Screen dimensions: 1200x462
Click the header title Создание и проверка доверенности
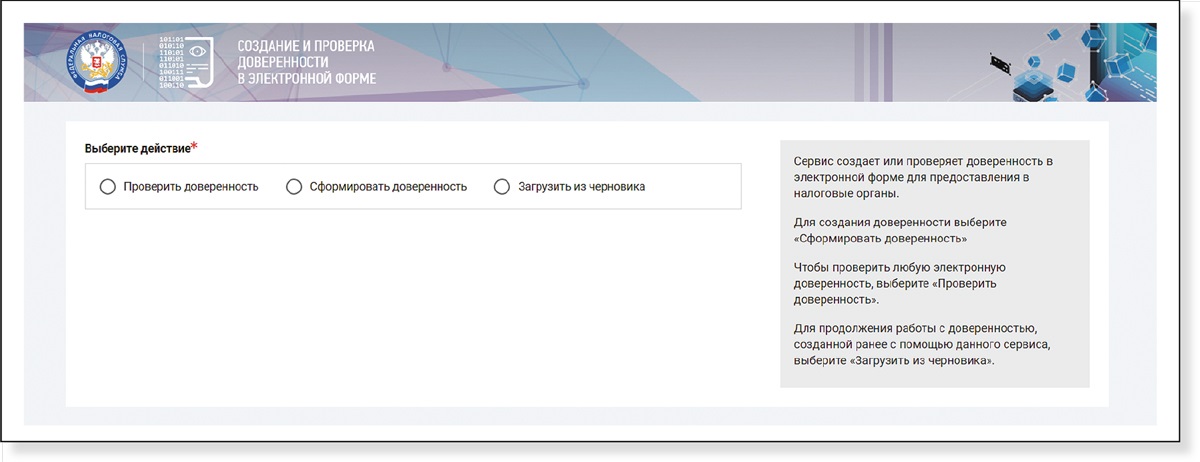coord(306,62)
